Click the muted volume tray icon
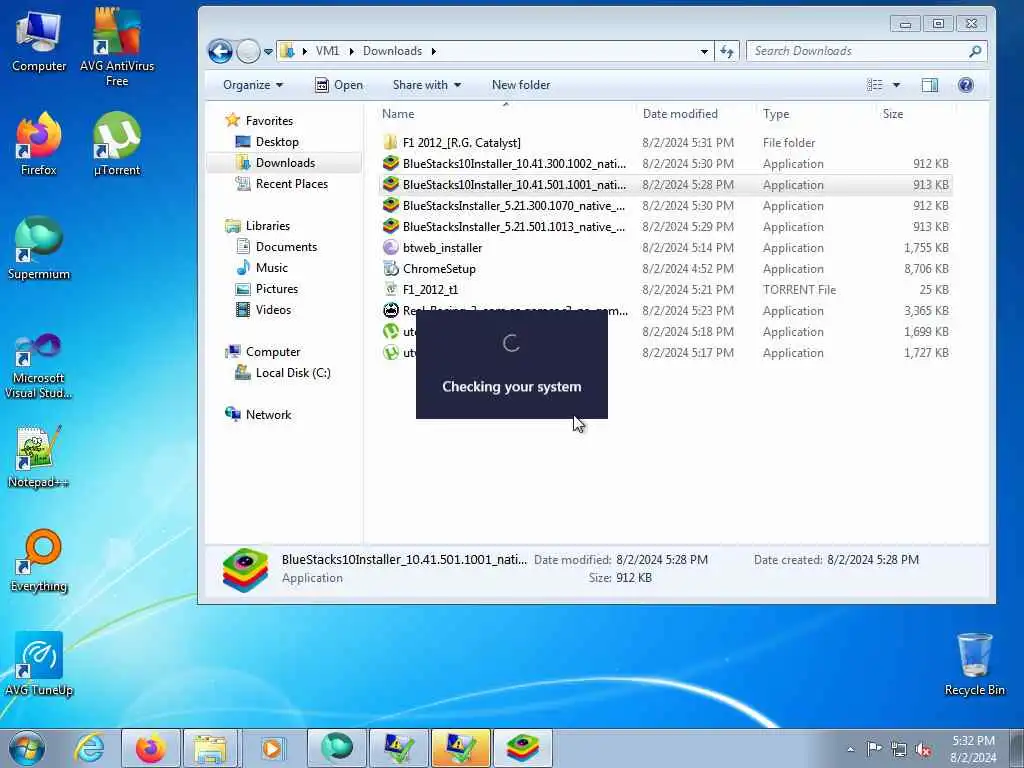 tap(923, 748)
